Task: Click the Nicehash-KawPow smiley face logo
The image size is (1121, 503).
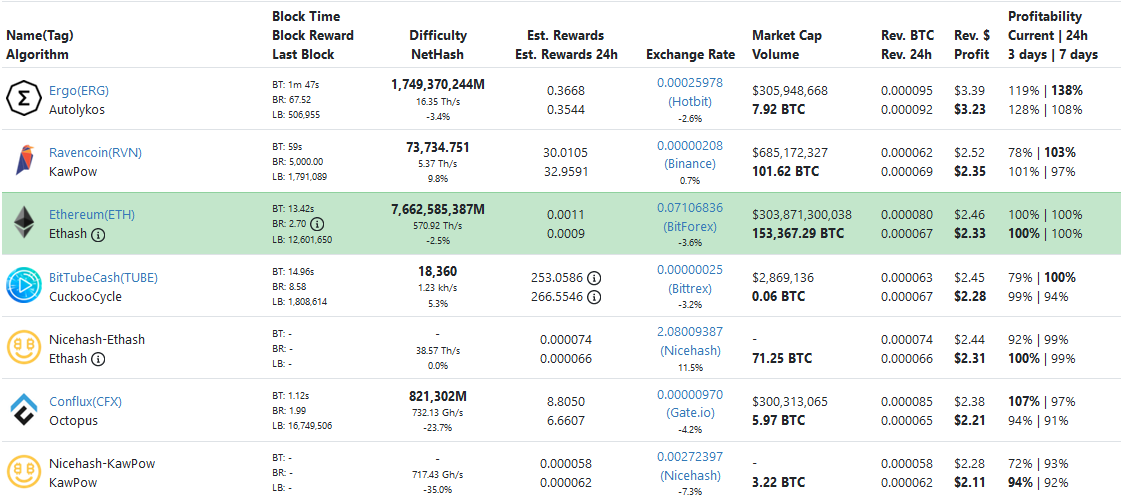Action: click(x=22, y=472)
